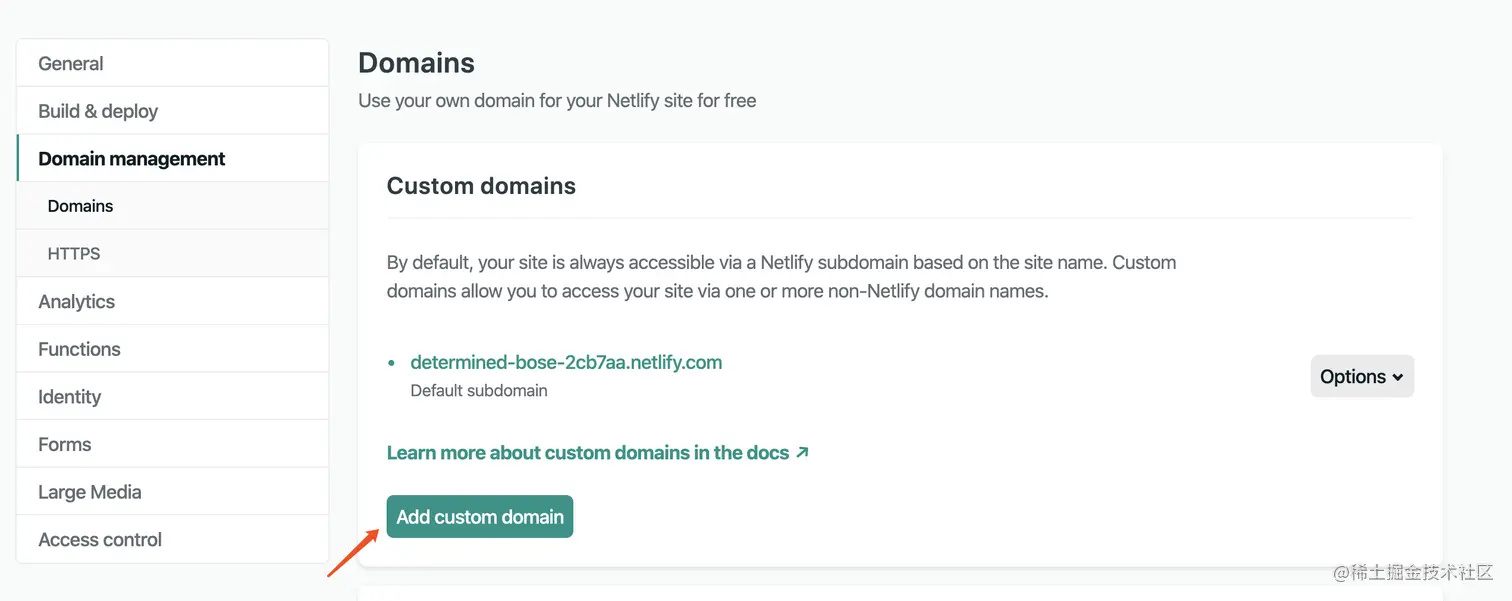Click the external-link arrow icon in docs link
Viewport: 1512px width, 601px height.
(x=802, y=452)
